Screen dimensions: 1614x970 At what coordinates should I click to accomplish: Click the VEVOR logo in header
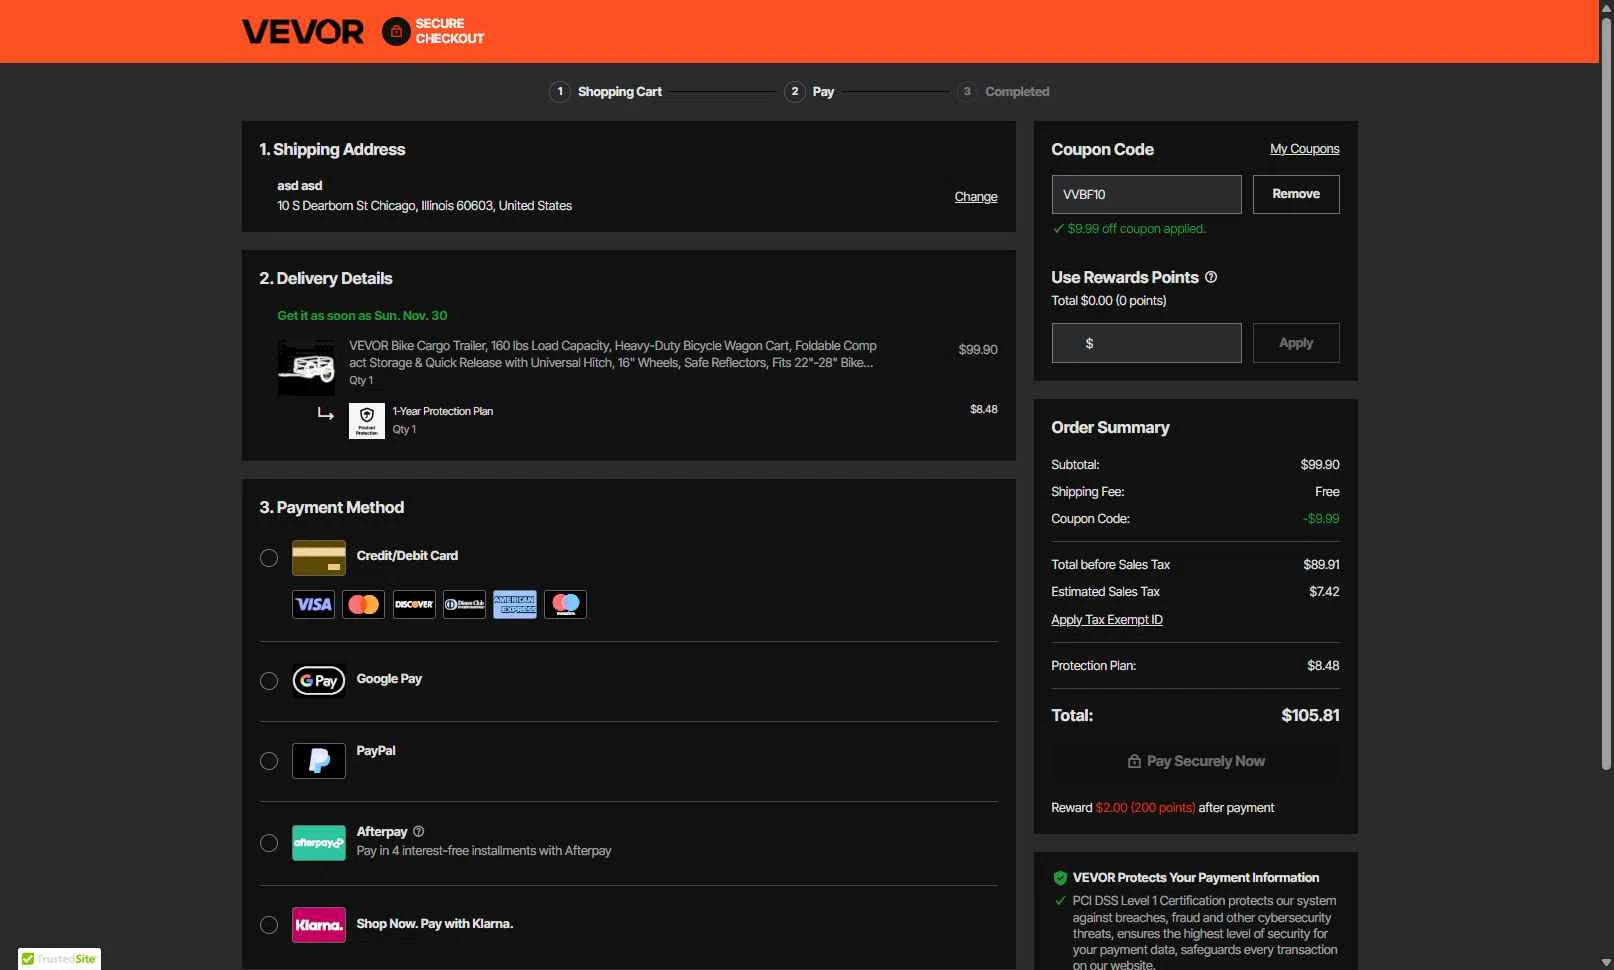pyautogui.click(x=303, y=32)
